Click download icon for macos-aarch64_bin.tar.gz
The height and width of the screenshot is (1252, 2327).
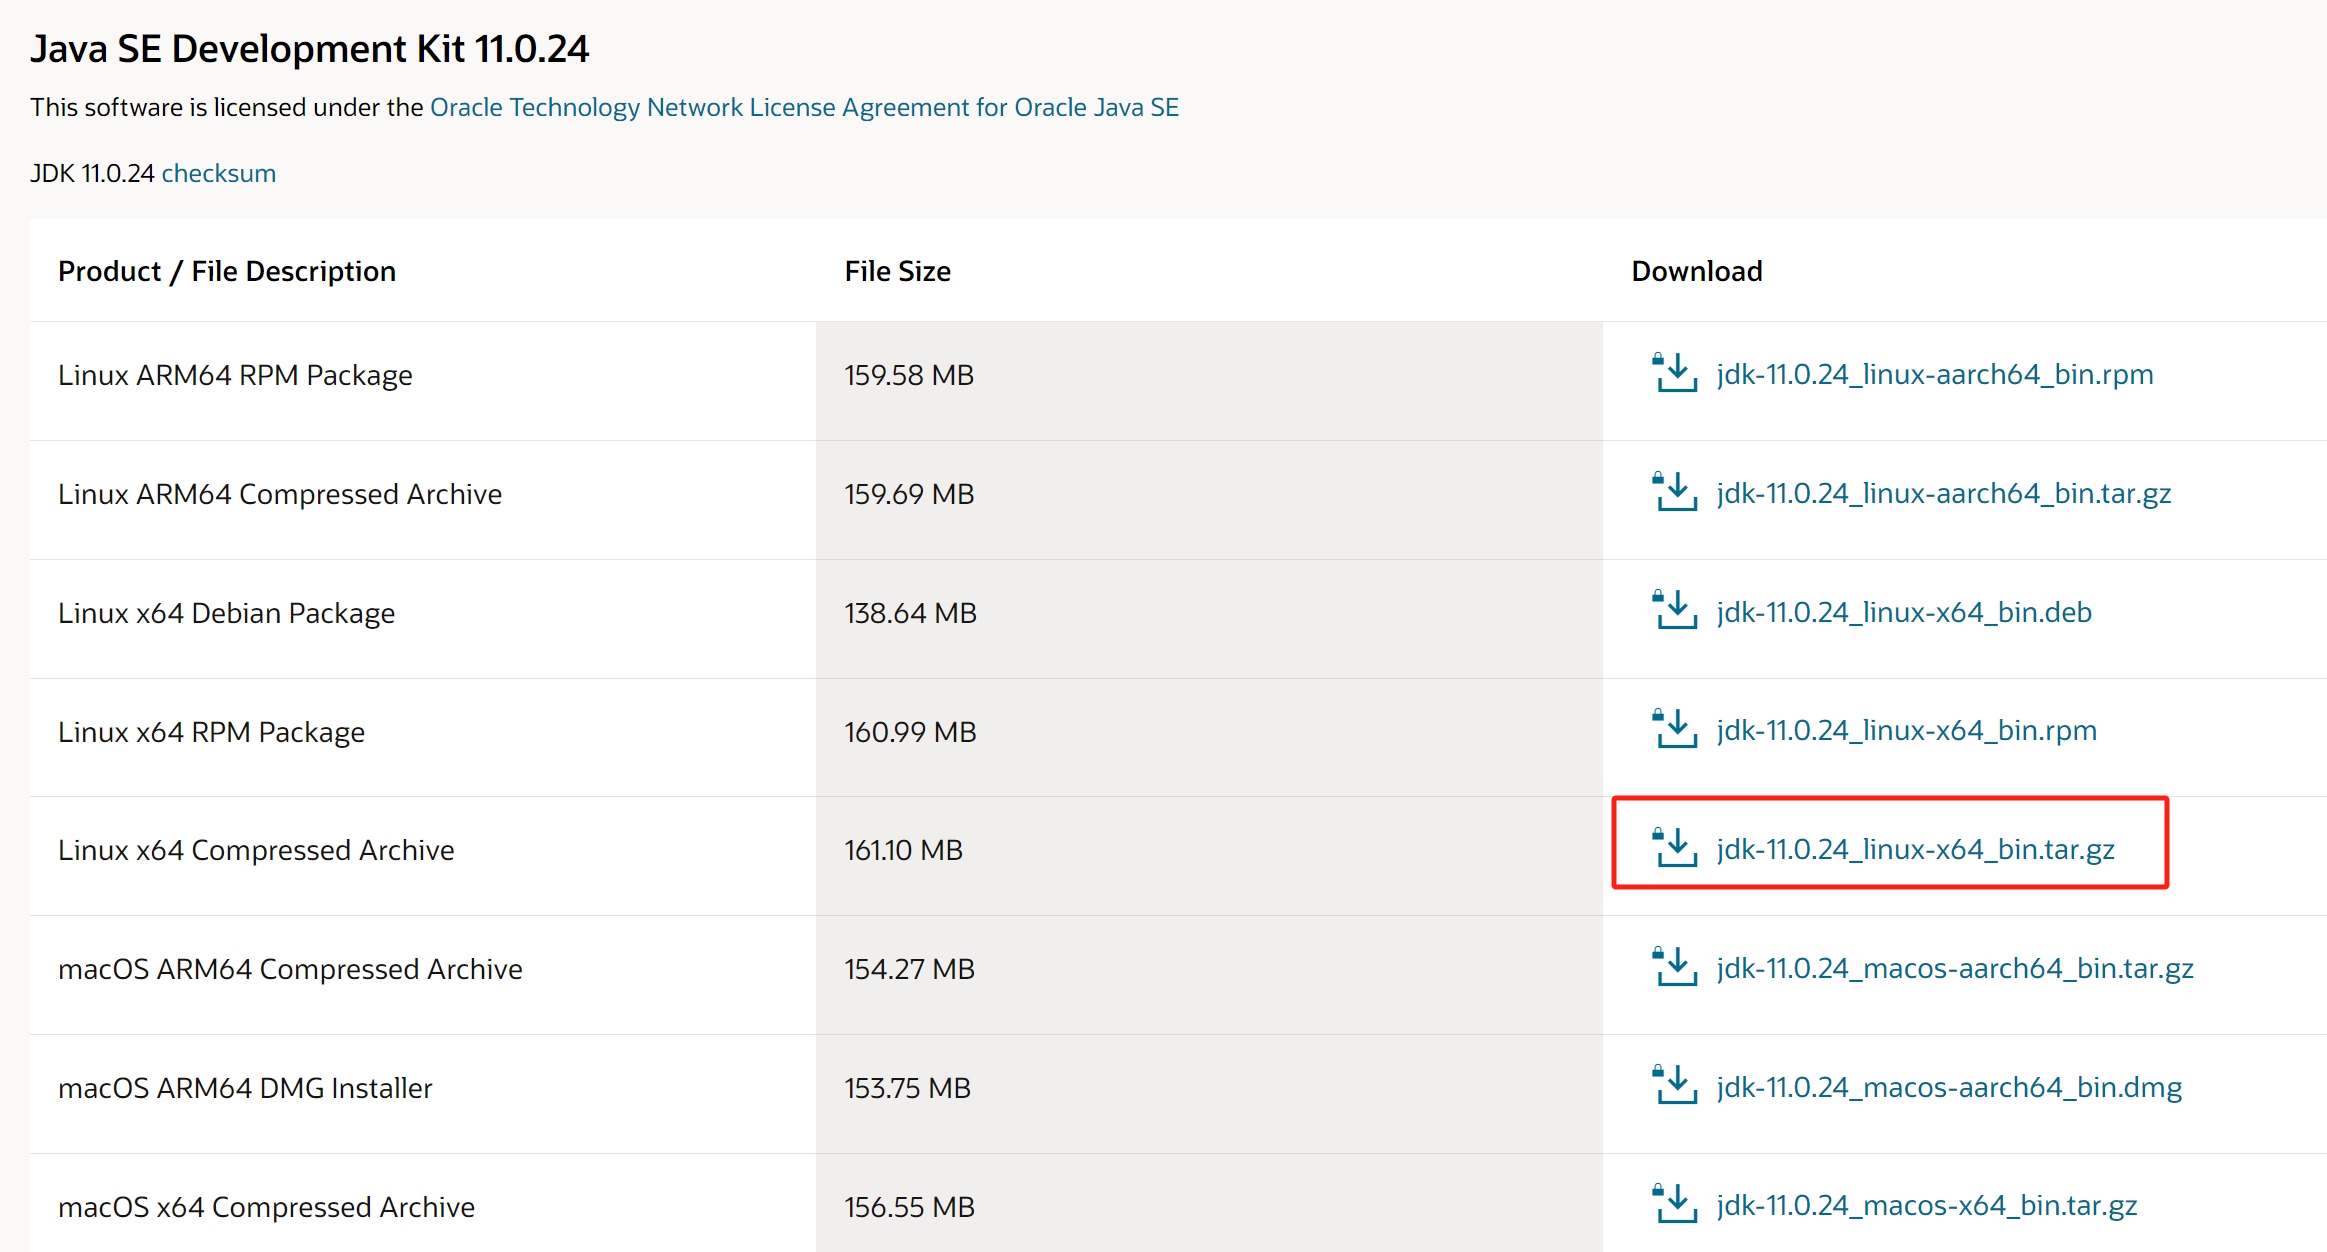pyautogui.click(x=1674, y=967)
